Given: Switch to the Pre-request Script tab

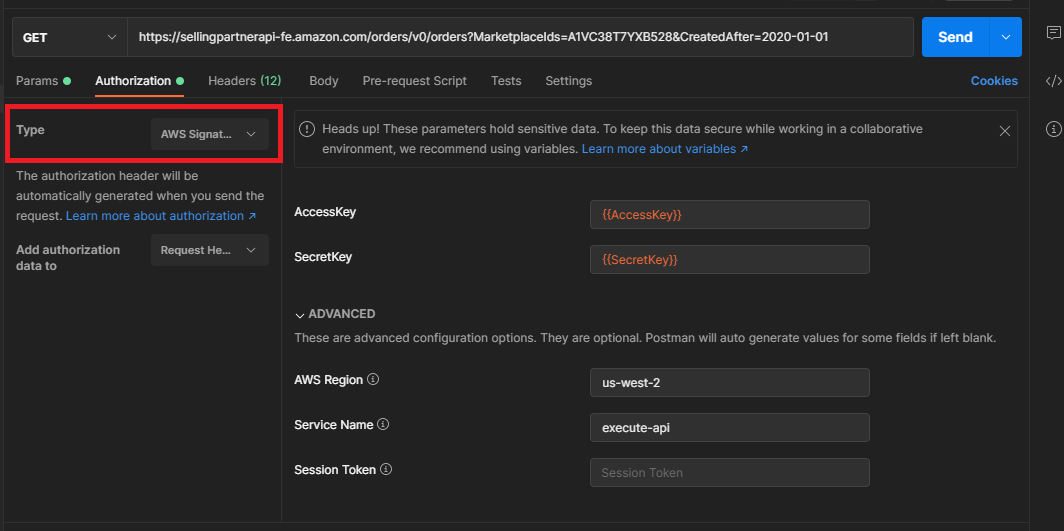Looking at the screenshot, I should (414, 81).
